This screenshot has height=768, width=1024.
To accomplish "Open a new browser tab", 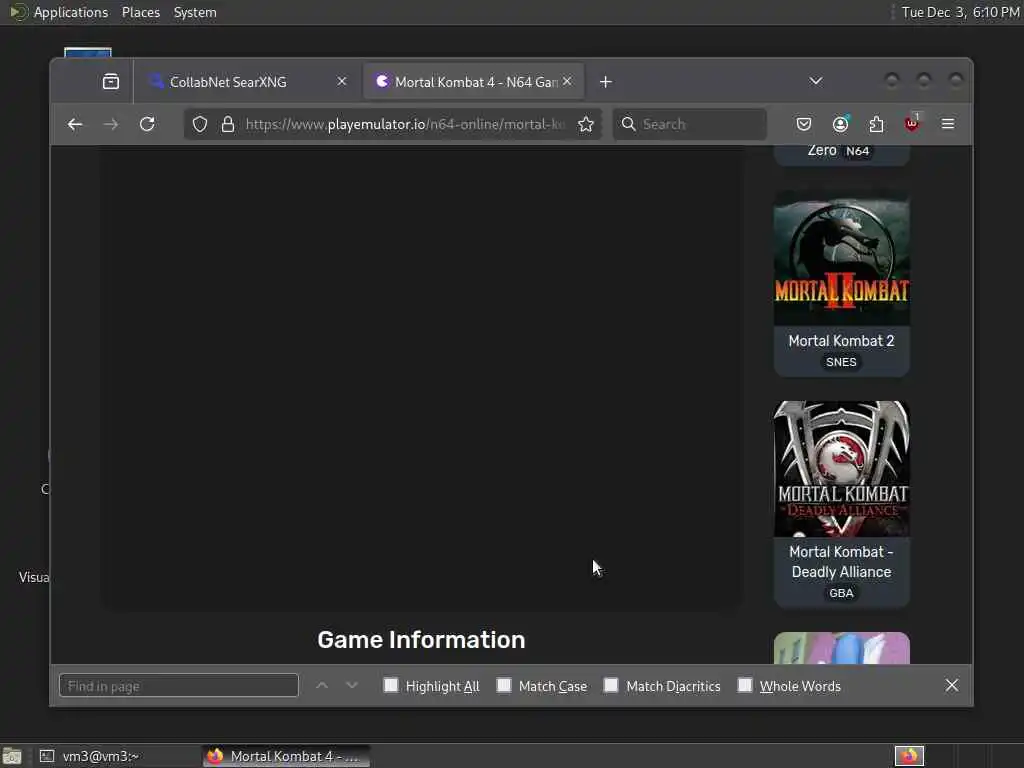I will [x=605, y=82].
